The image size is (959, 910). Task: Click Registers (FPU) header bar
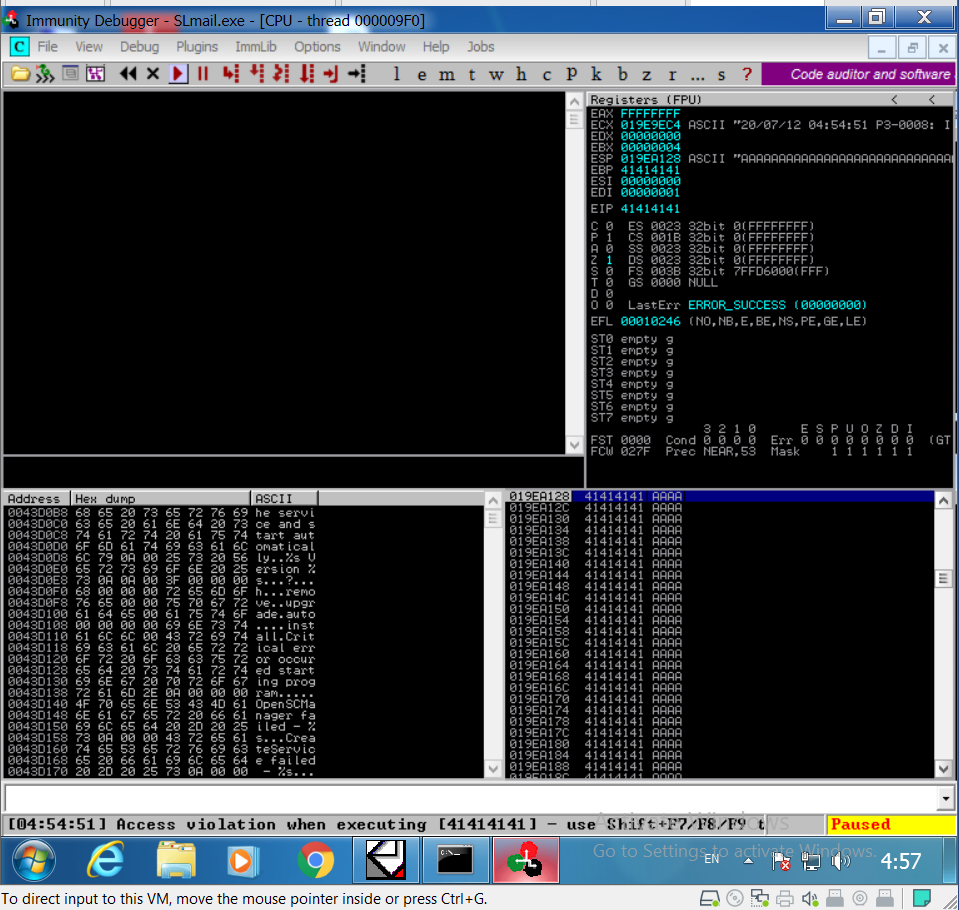click(771, 99)
